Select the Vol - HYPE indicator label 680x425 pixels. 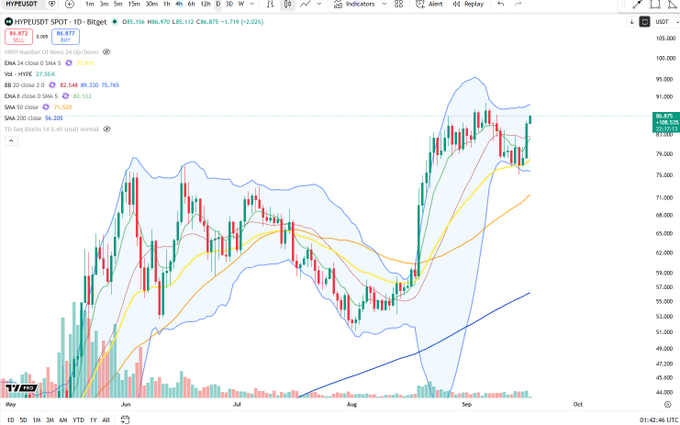click(18, 74)
